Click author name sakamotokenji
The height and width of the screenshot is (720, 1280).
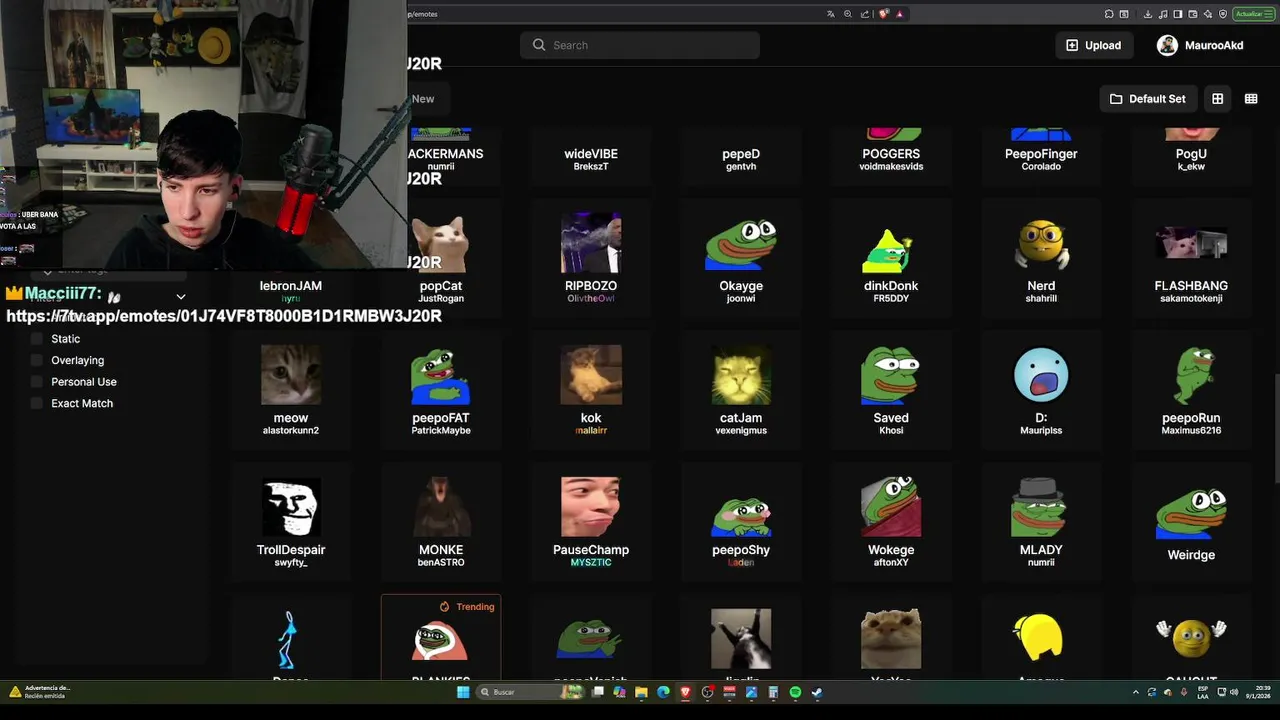1191,299
